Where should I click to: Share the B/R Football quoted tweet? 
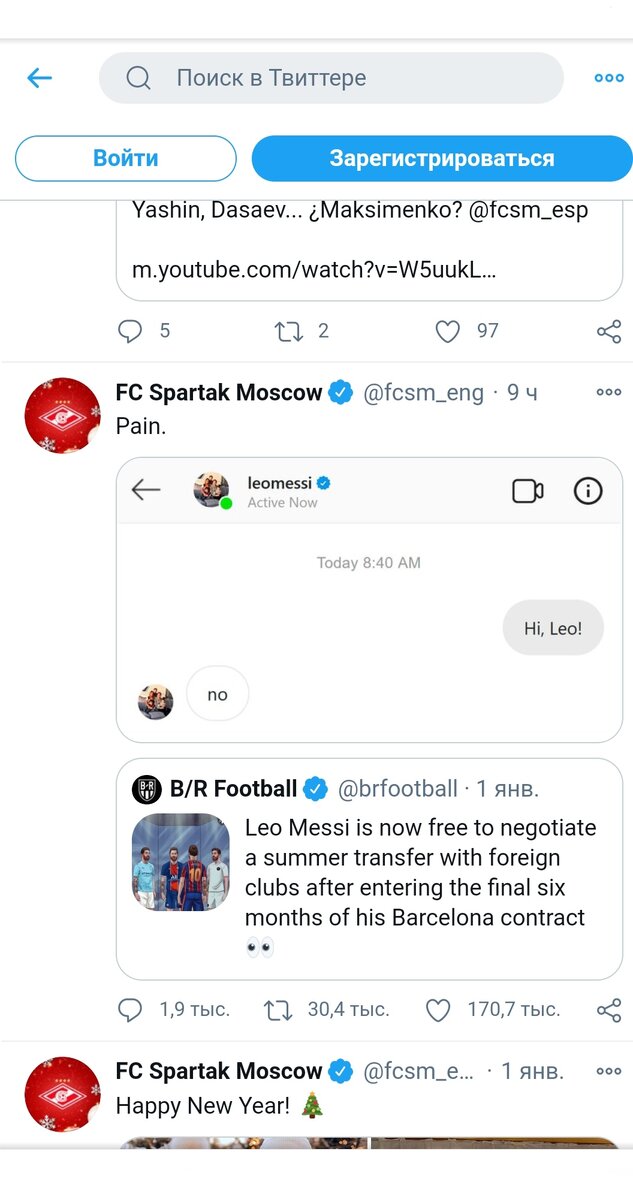[609, 1009]
